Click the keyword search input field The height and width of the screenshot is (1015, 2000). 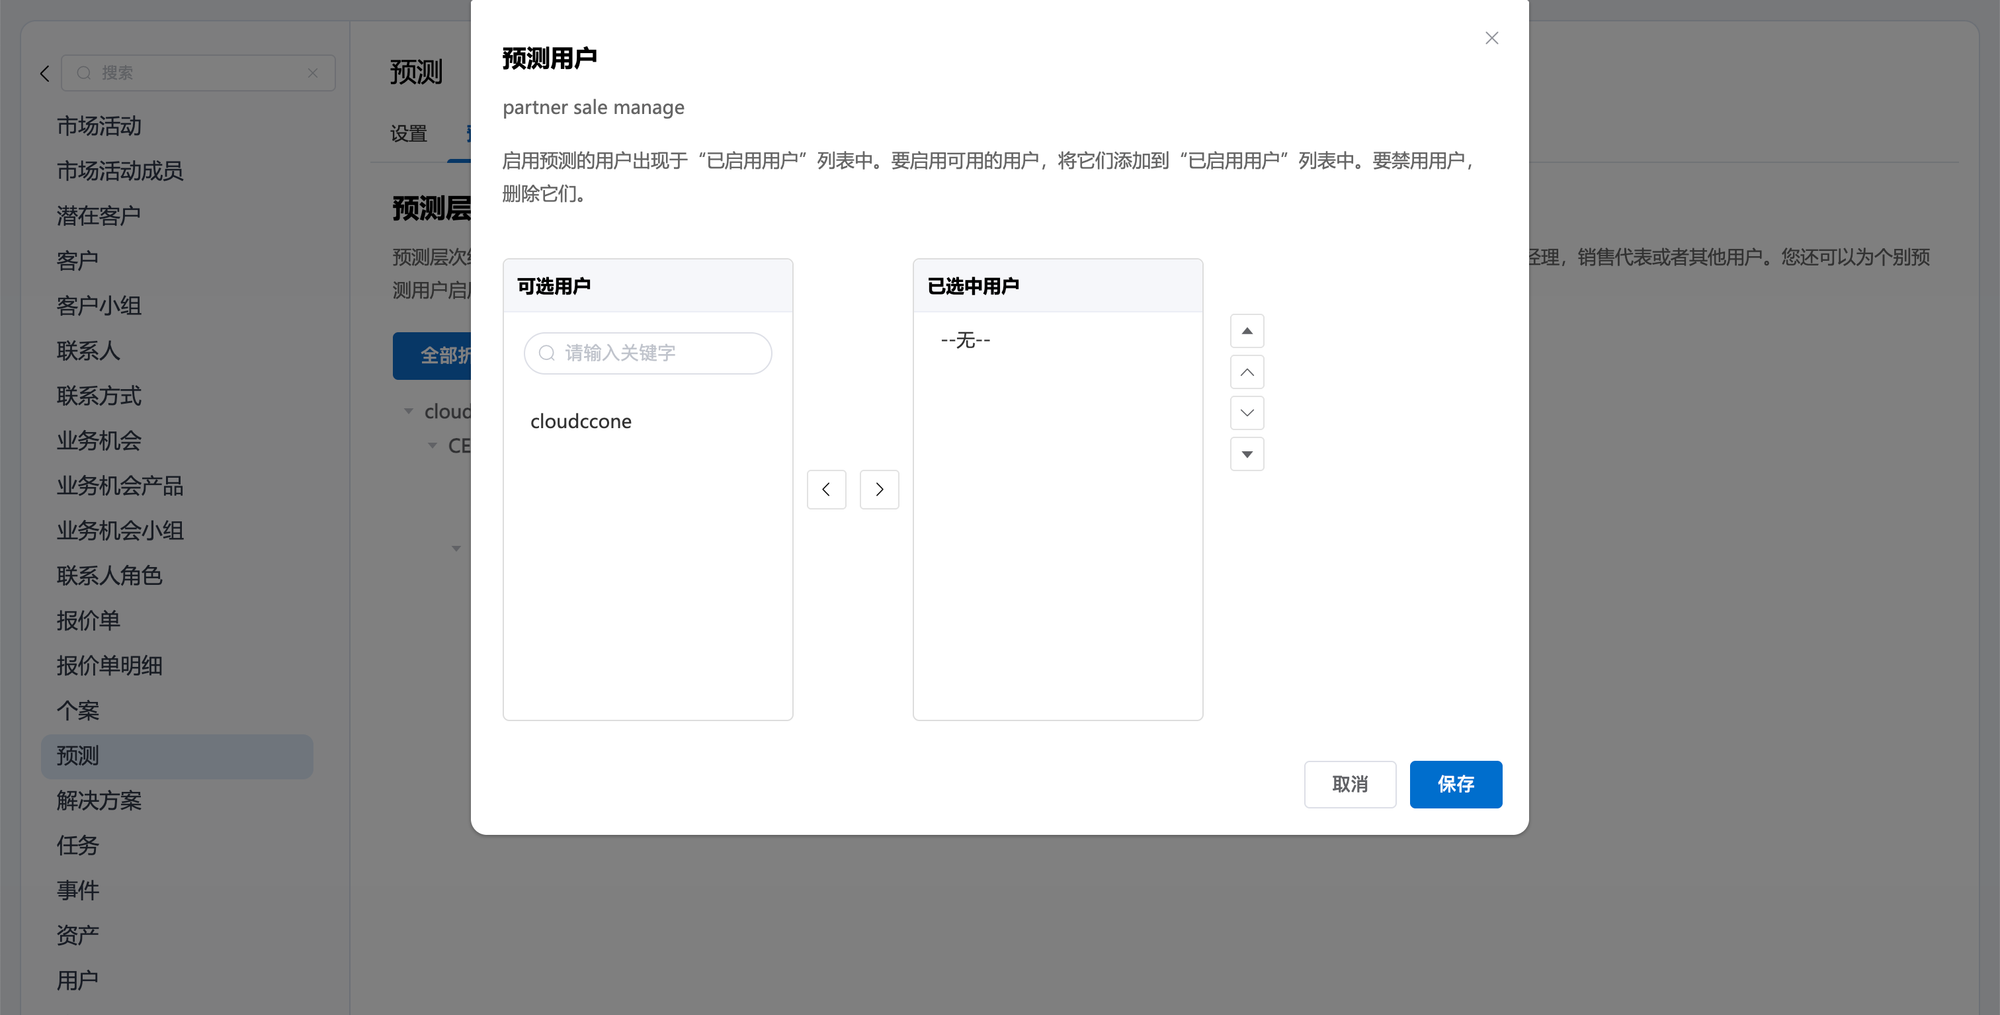click(660, 353)
